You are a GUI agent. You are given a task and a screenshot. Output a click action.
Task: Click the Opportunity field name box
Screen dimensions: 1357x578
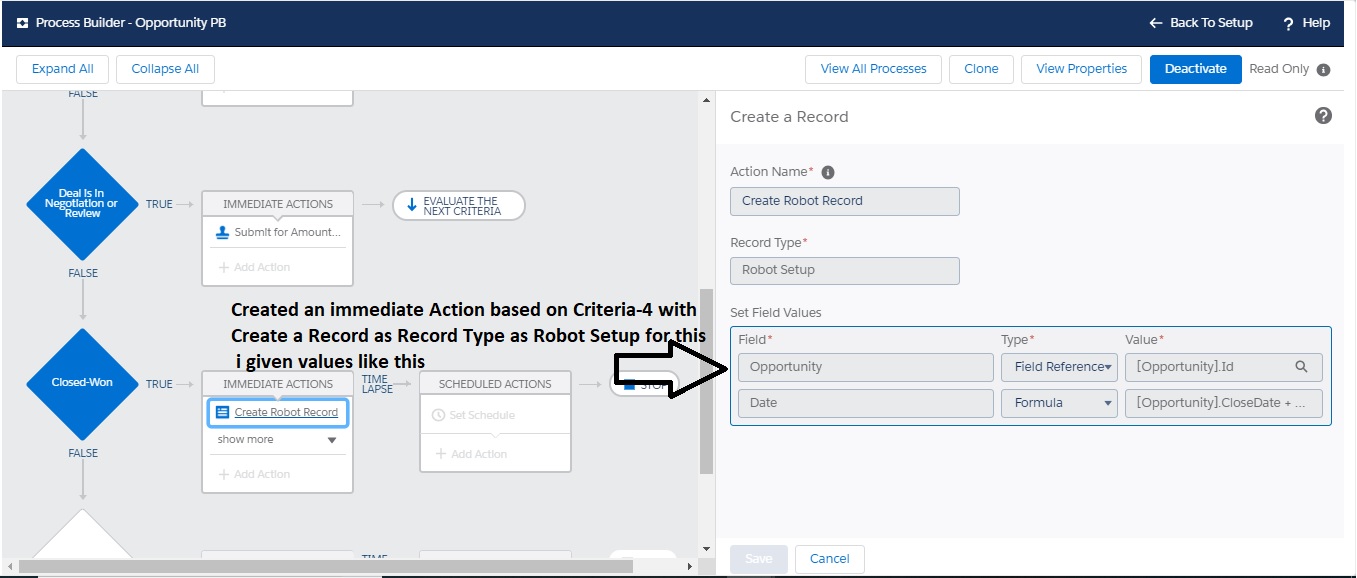pos(866,367)
